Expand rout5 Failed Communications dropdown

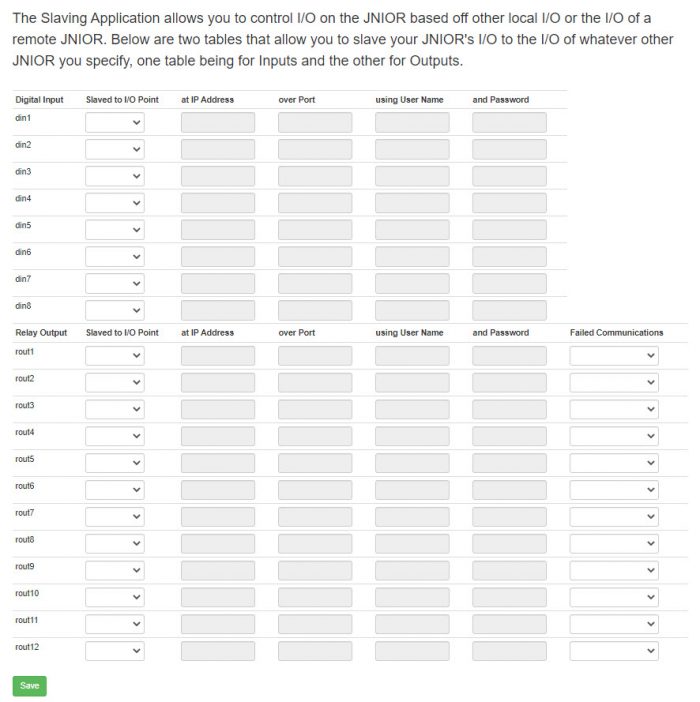[x=614, y=463]
